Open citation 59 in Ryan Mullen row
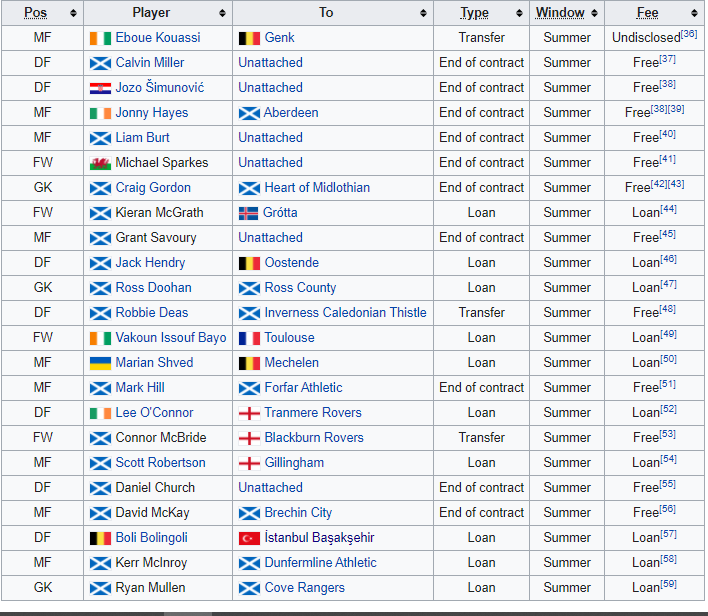Viewport: 708px width, 616px height. pyautogui.click(x=668, y=584)
